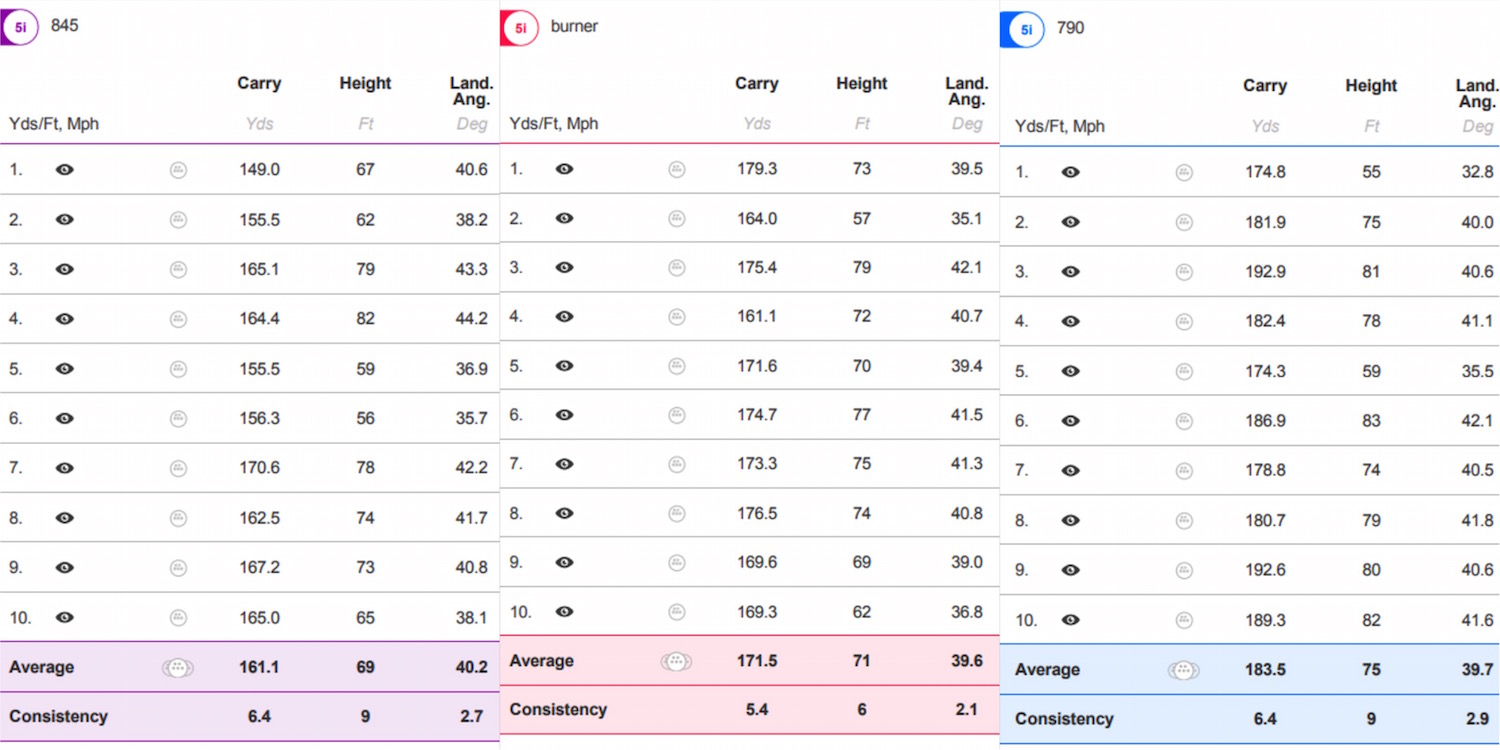Click the Carry column header in 845 panel

click(259, 83)
